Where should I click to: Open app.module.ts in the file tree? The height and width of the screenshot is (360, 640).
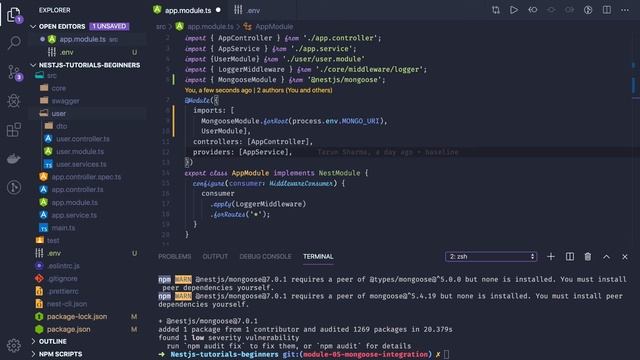(74, 202)
